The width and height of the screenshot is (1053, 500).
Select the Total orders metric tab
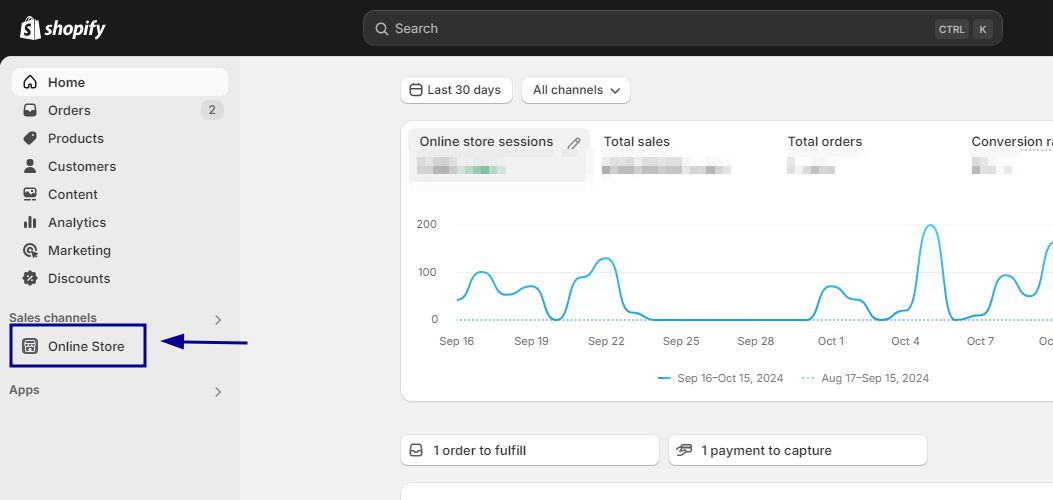(825, 155)
